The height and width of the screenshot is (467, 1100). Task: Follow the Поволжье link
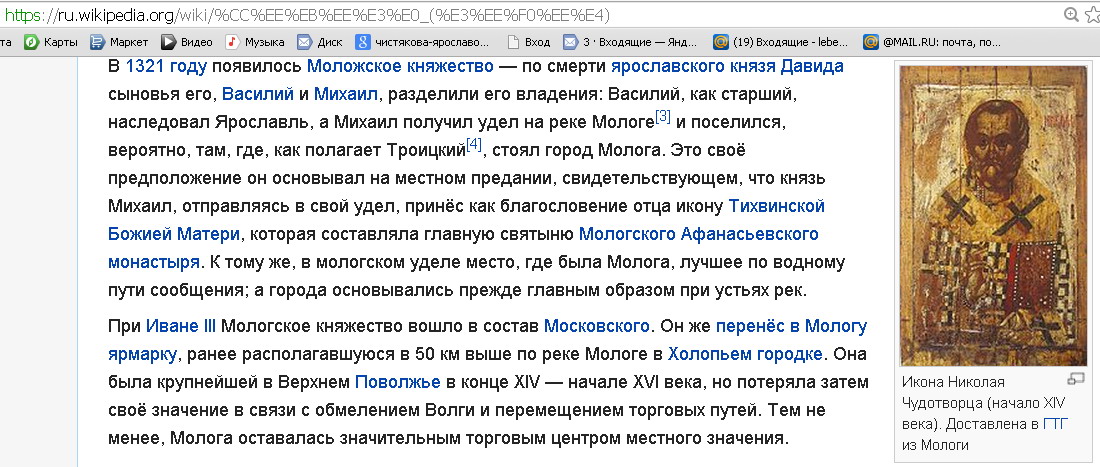point(398,382)
